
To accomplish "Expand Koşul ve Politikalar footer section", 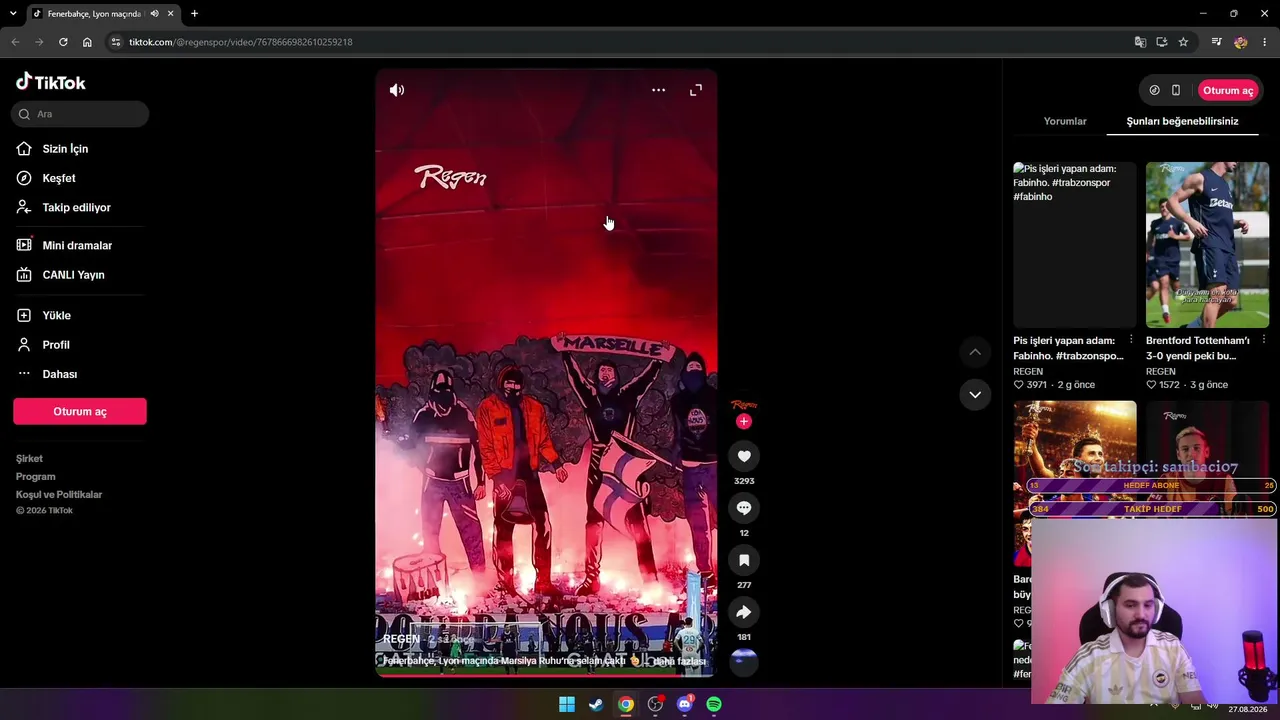I will click(59, 495).
